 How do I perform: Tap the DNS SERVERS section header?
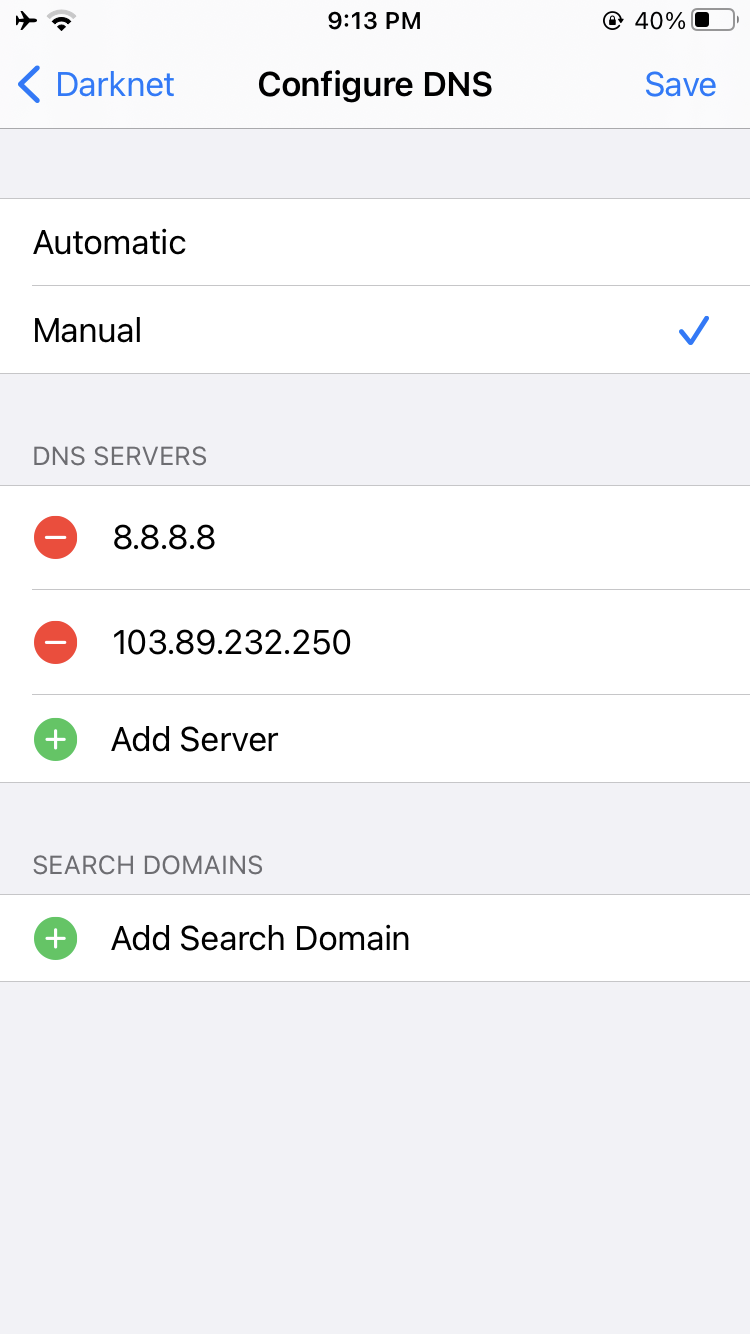[x=120, y=456]
